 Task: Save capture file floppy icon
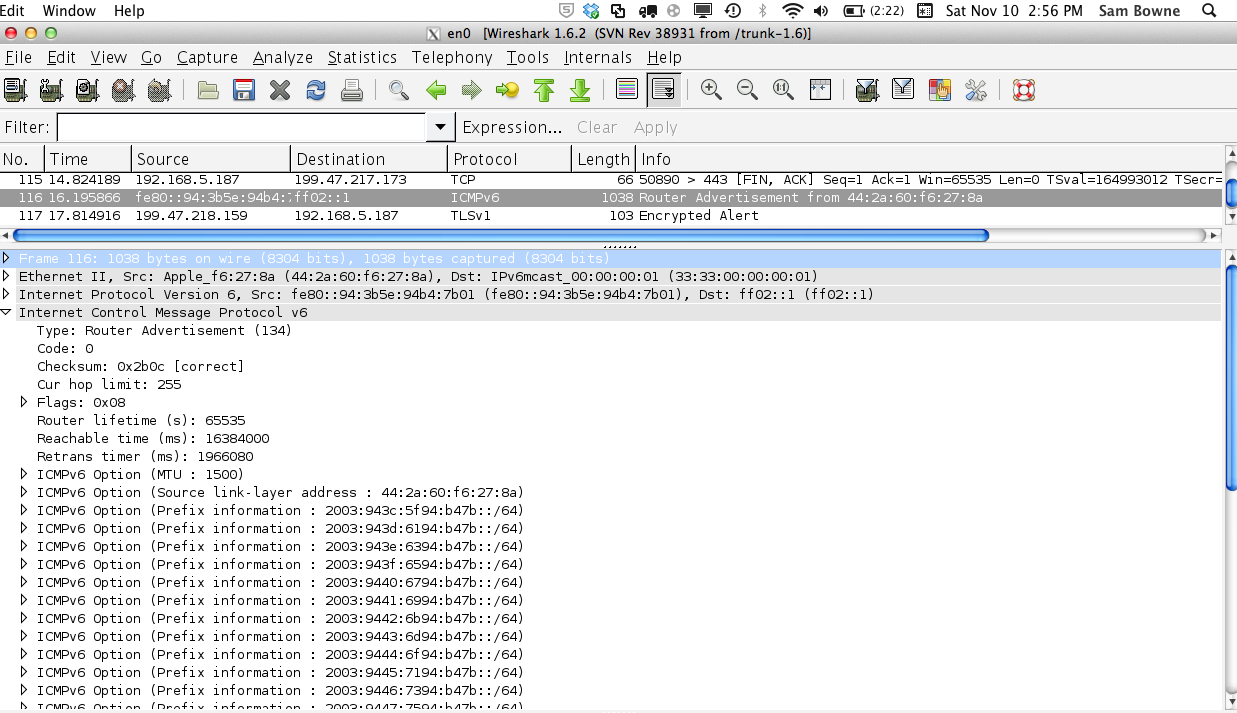point(244,91)
